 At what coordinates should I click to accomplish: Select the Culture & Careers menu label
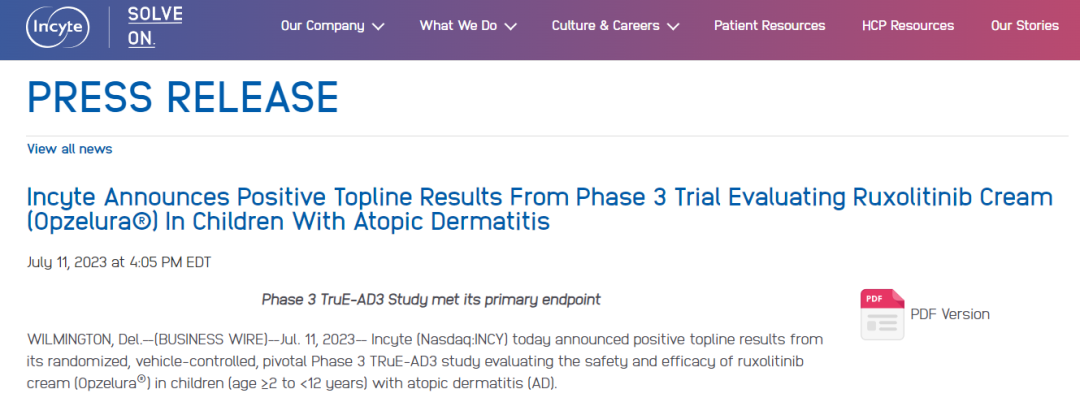point(605,26)
